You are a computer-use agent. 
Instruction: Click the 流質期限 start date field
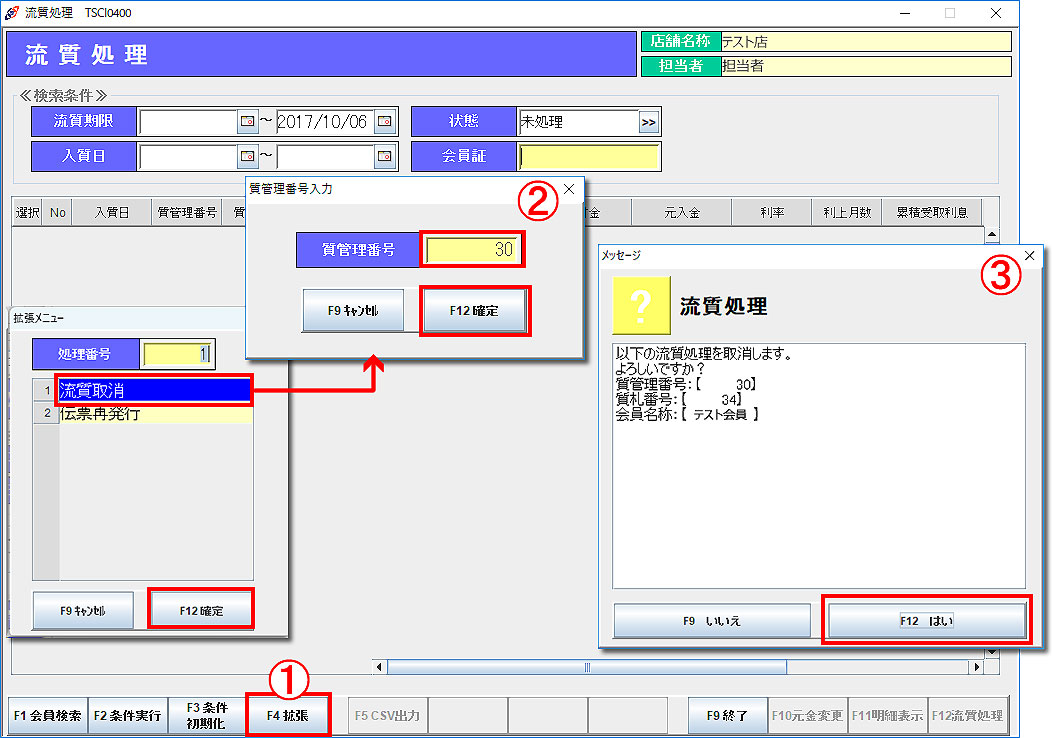tap(188, 121)
